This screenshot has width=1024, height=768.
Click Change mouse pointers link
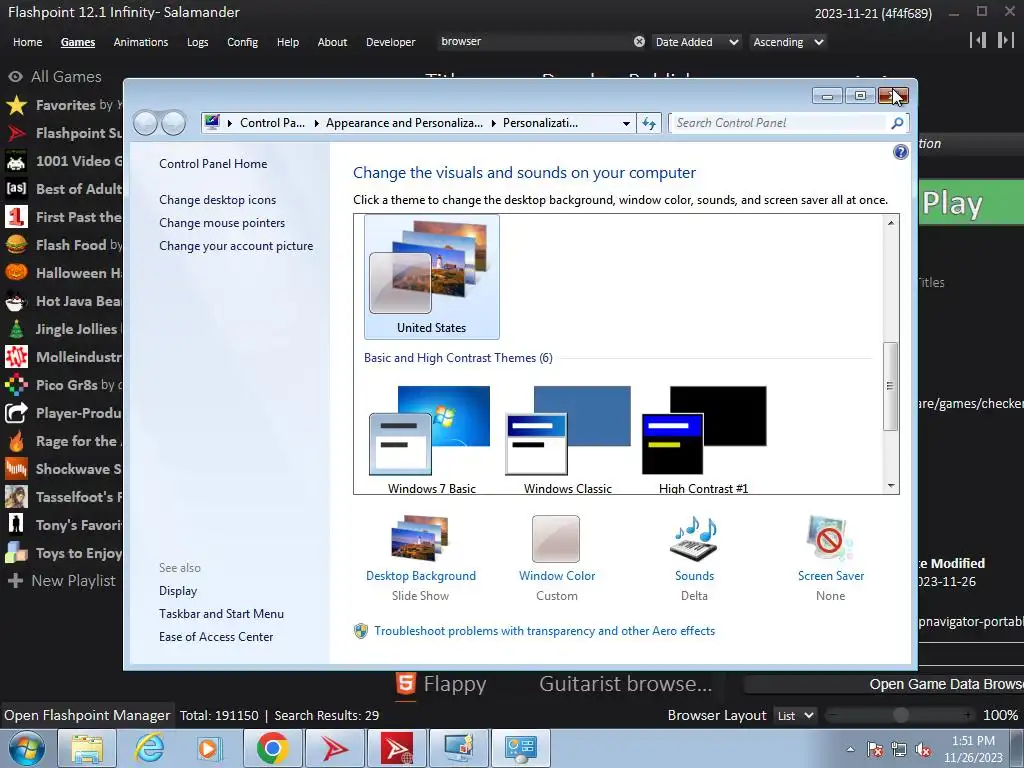(222, 223)
